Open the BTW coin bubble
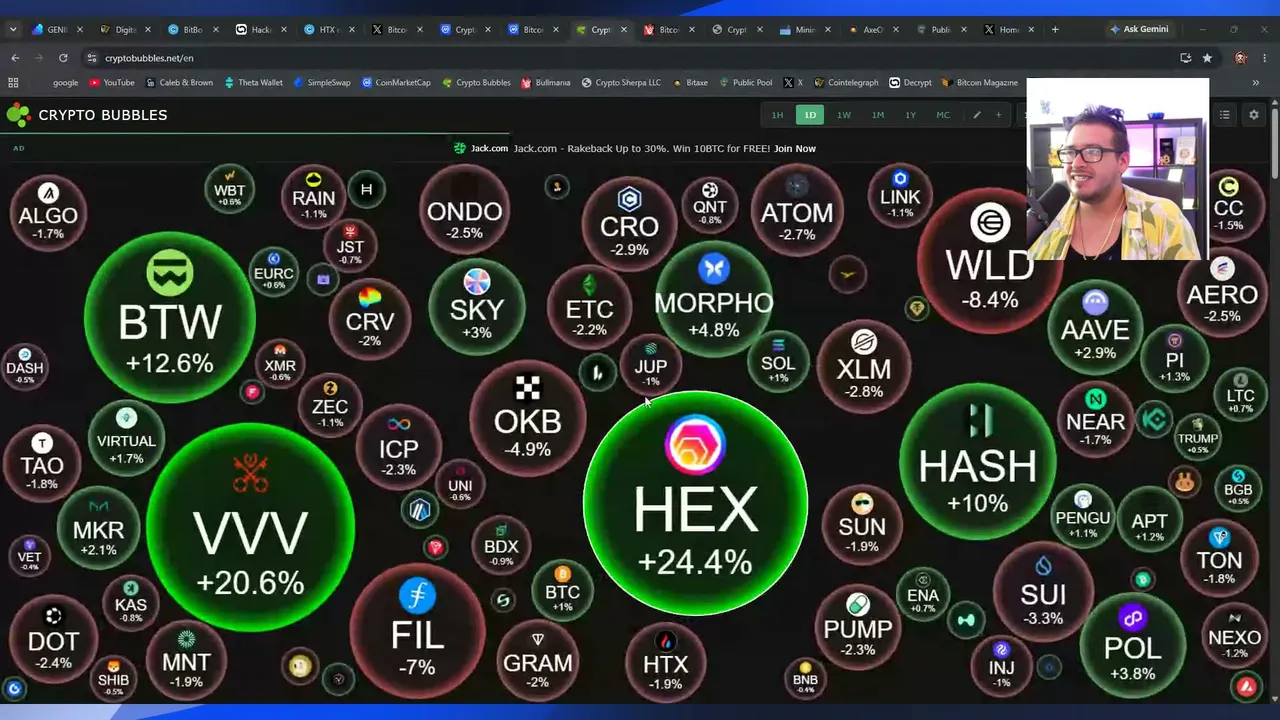This screenshot has width=1280, height=720. 169,319
